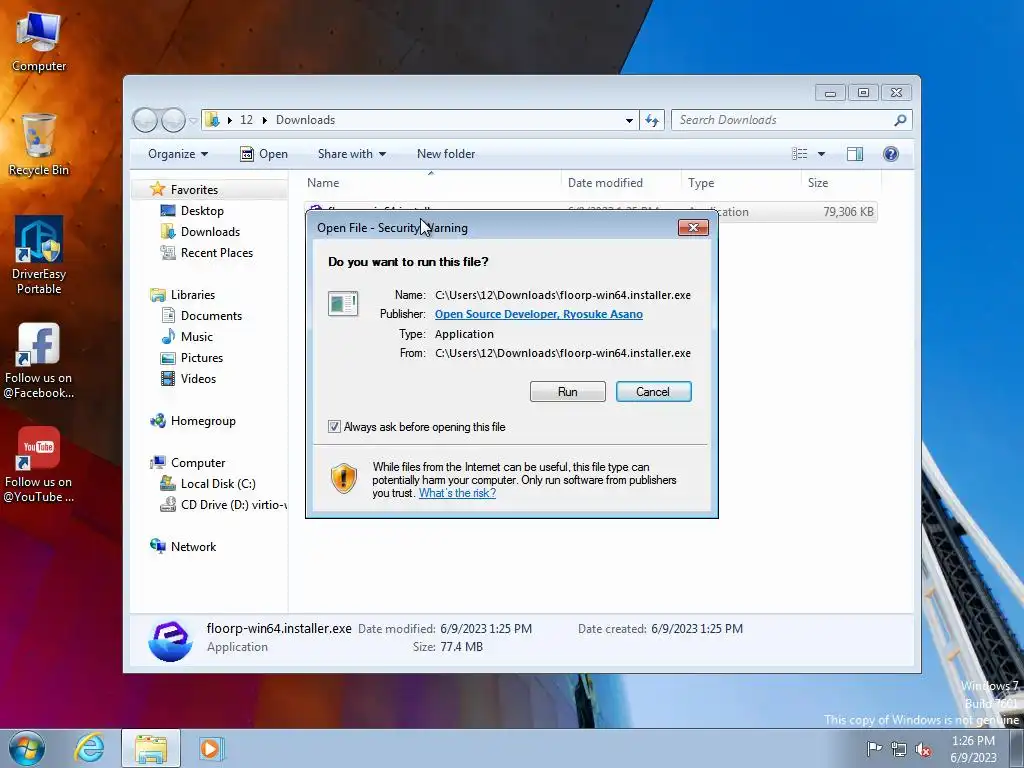Click the Open toolbar button

click(x=264, y=154)
